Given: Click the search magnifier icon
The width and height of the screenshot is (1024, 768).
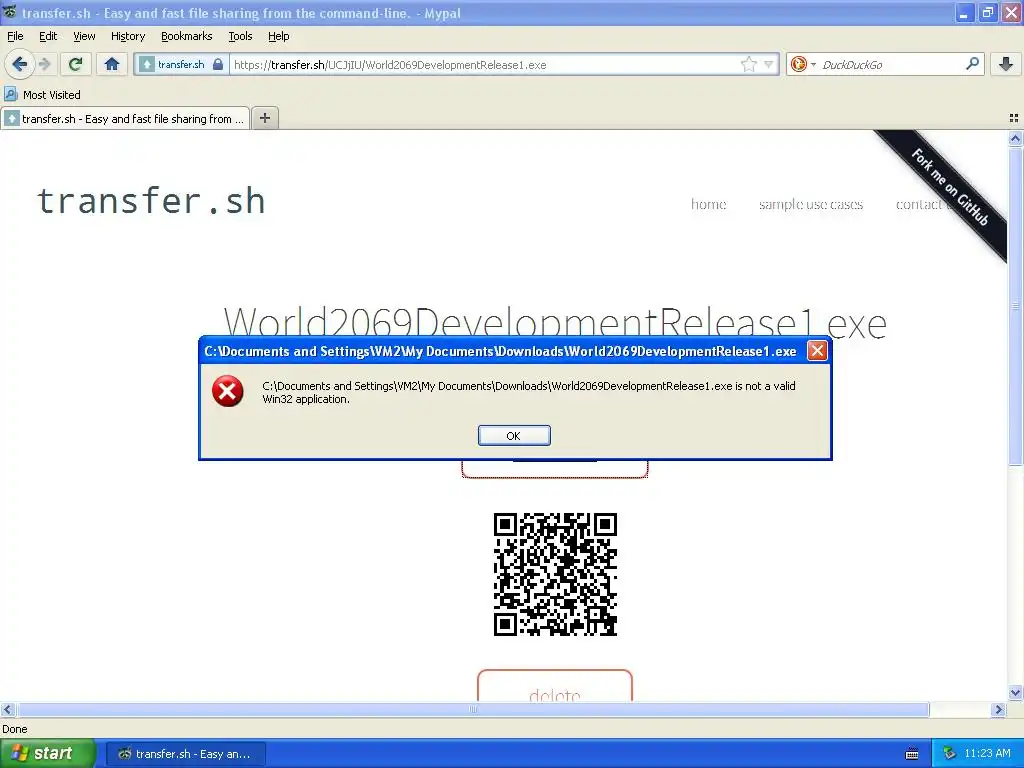Looking at the screenshot, I should point(972,64).
